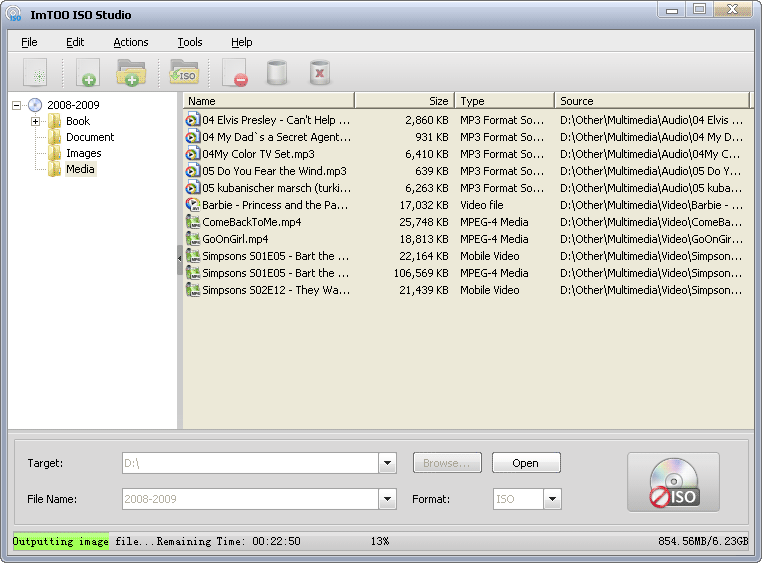Image resolution: width=762 pixels, height=563 pixels.
Task: Select file 05 kubanischer marsch row
Action: coord(276,188)
